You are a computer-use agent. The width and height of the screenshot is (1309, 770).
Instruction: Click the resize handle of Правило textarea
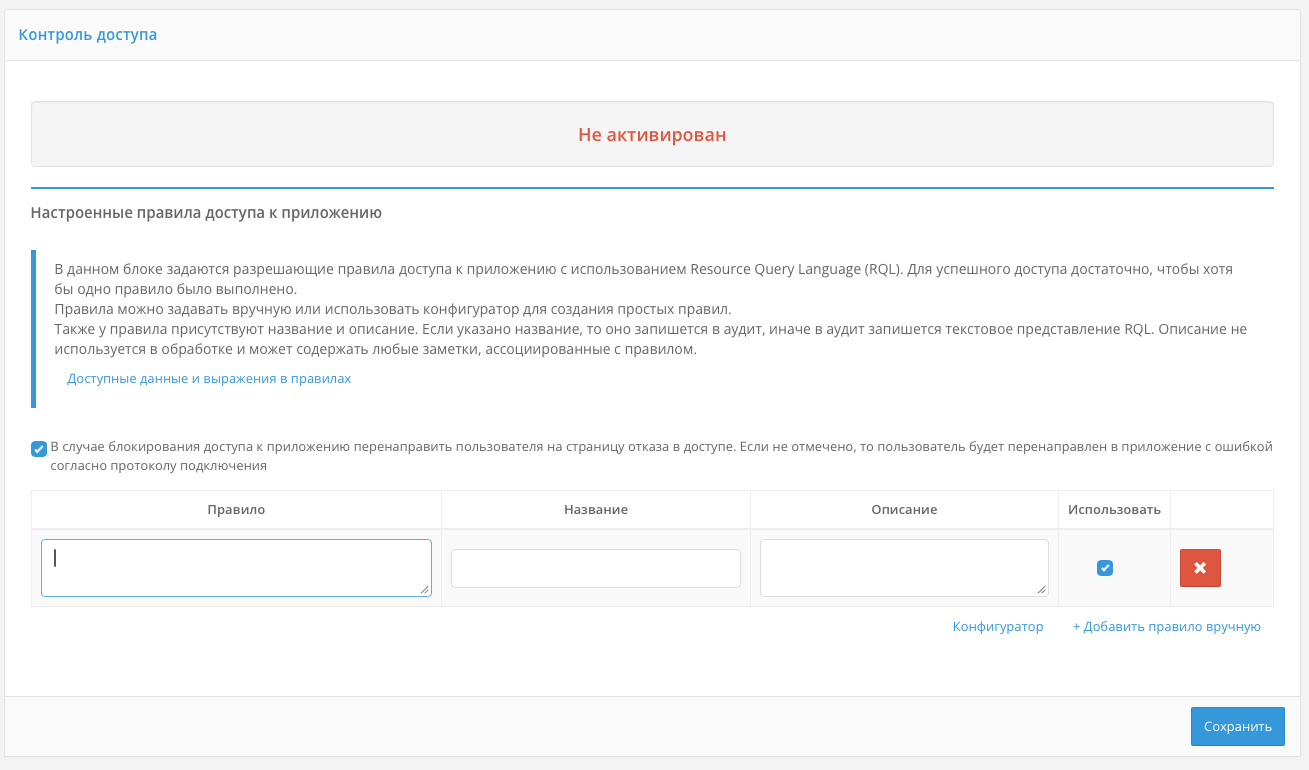[425, 590]
